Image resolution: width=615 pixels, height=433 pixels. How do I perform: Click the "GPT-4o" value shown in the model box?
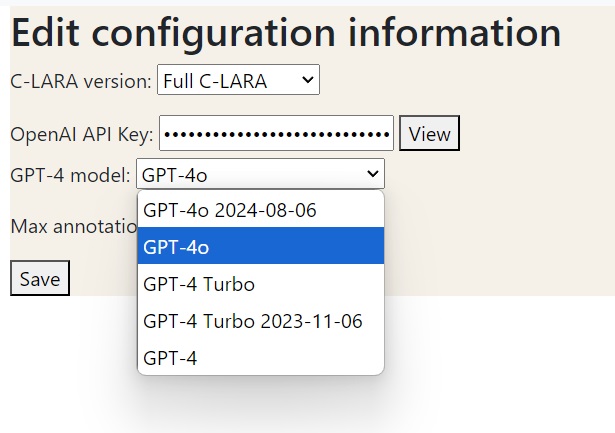click(175, 176)
